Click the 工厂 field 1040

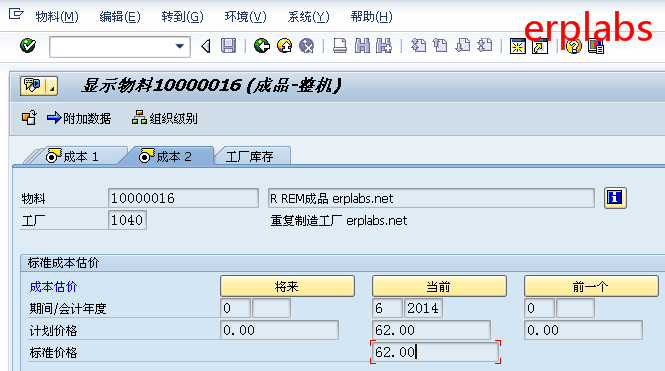tap(127, 220)
